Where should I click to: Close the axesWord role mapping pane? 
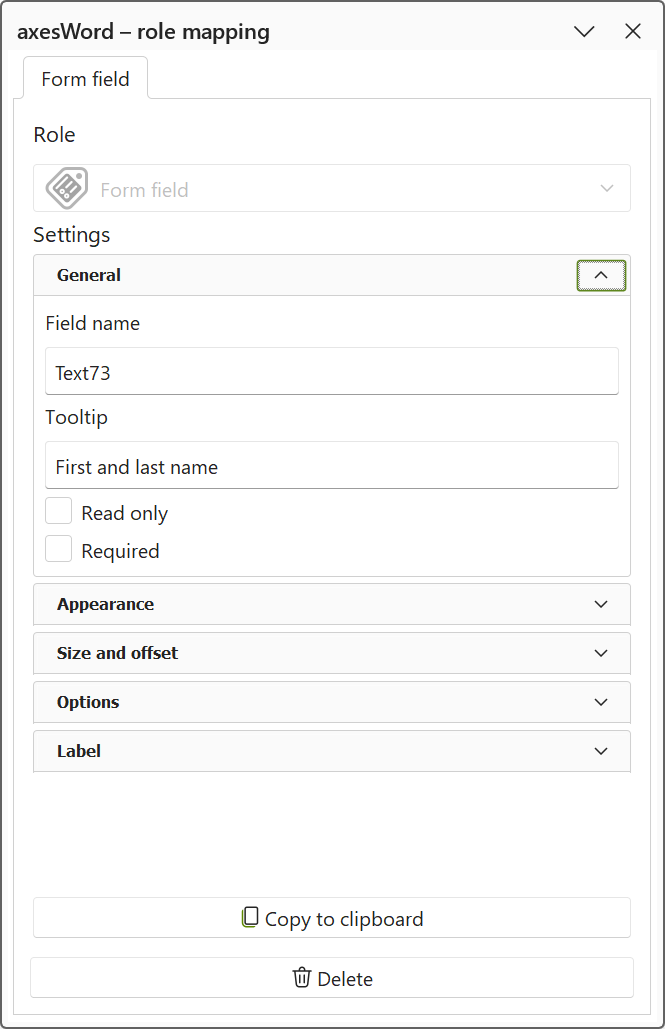pos(633,31)
